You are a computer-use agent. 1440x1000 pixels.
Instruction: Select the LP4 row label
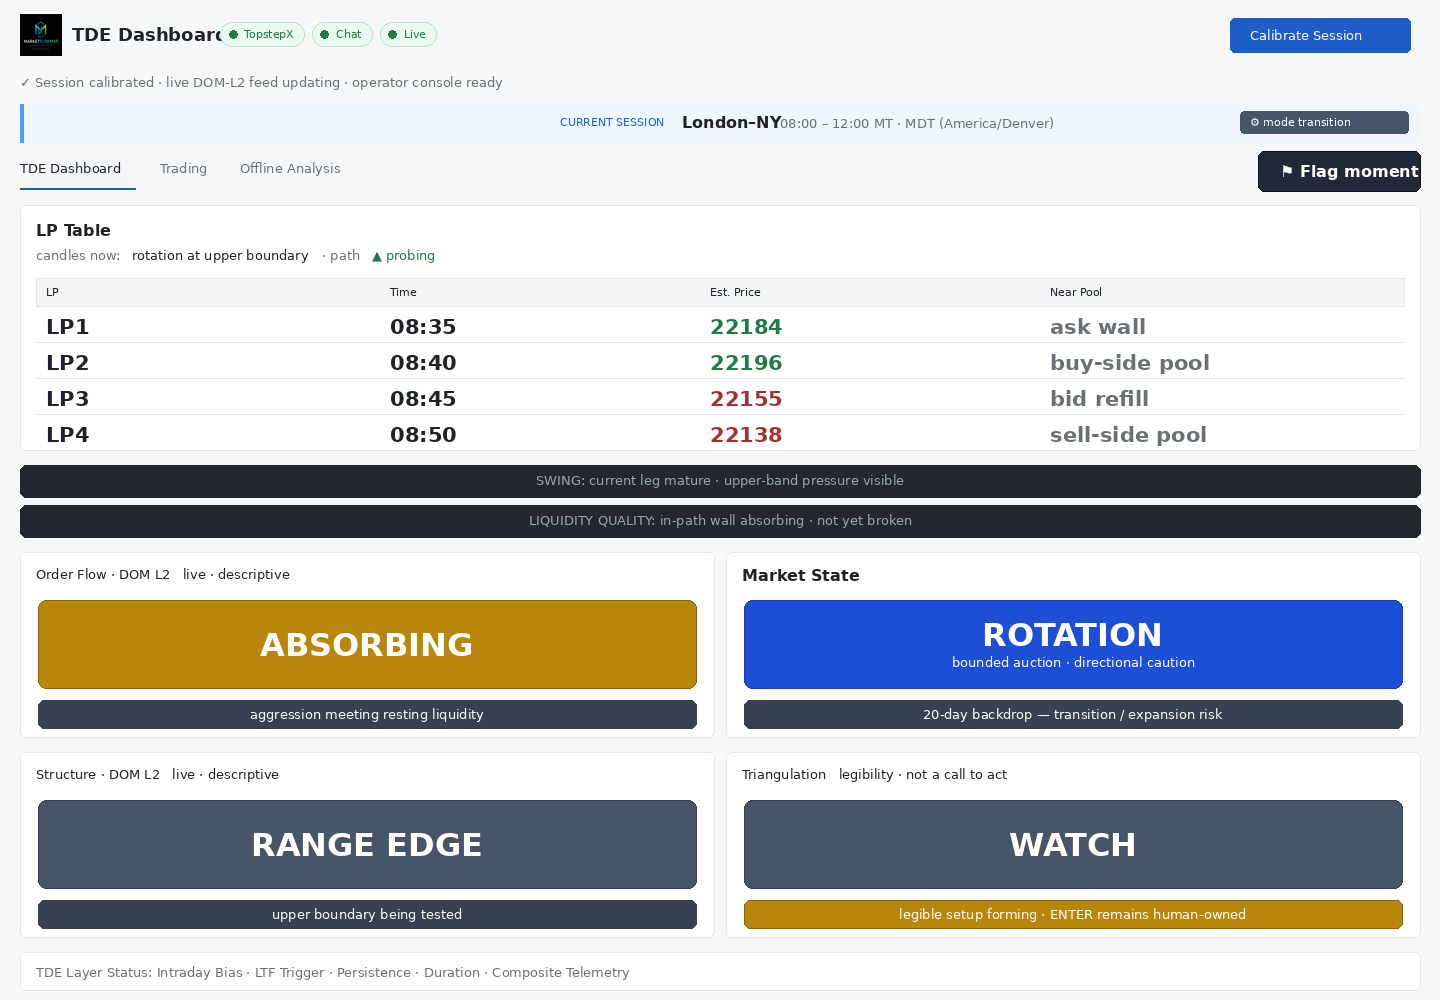[x=68, y=434]
